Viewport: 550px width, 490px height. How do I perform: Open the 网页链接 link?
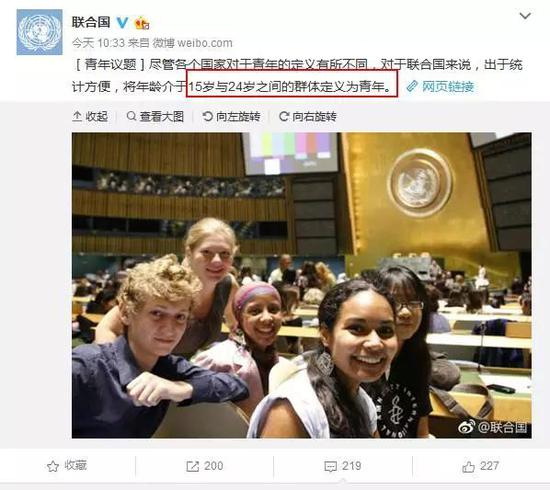(448, 86)
